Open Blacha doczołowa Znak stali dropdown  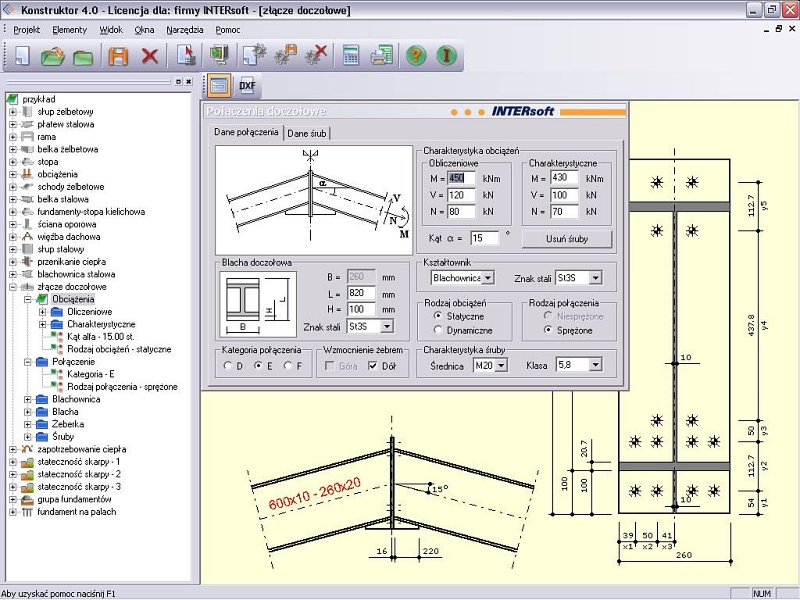(x=387, y=327)
